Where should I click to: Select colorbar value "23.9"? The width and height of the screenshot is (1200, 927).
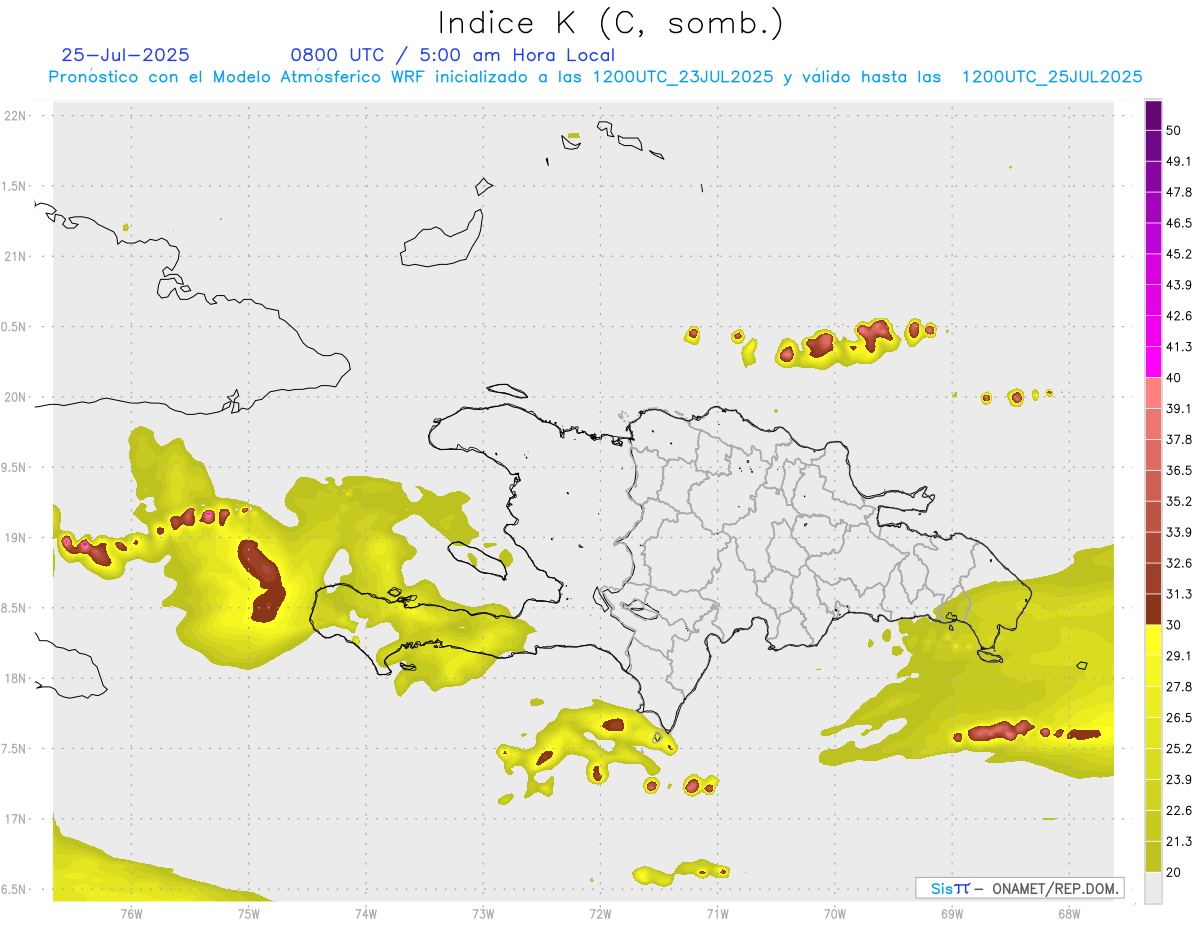point(1179,780)
